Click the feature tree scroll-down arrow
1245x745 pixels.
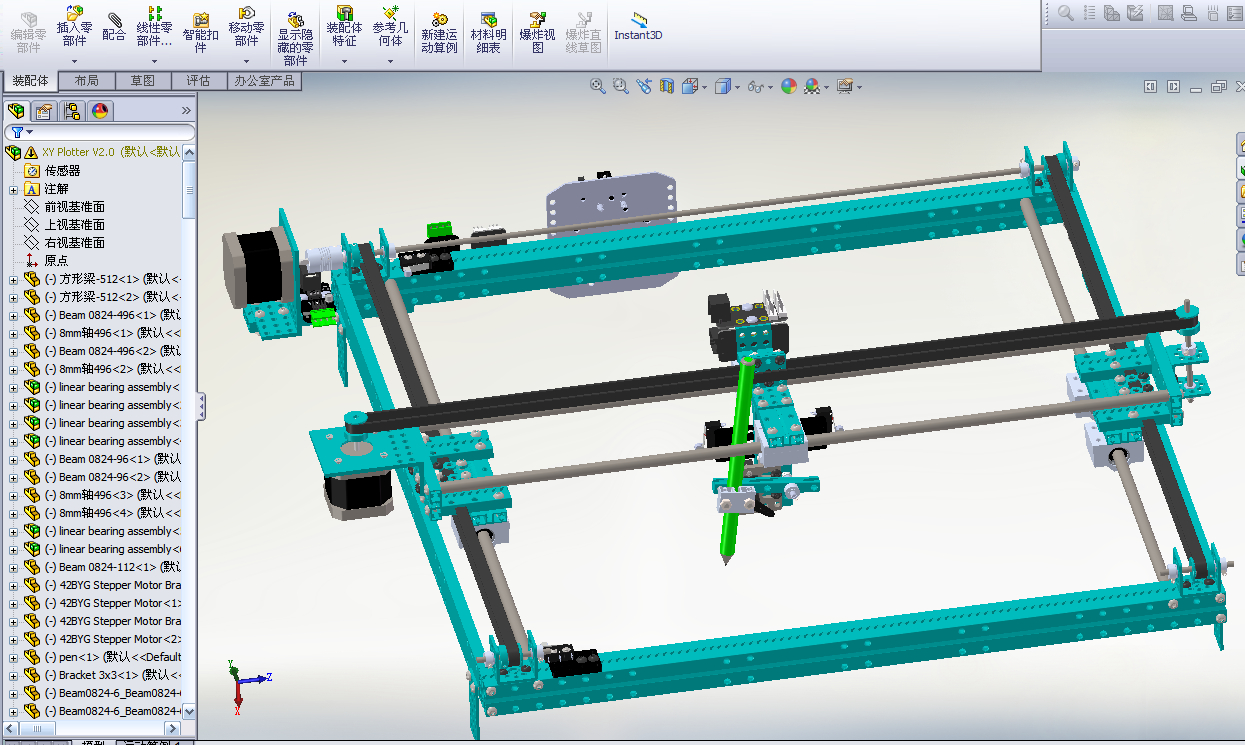(x=190, y=711)
